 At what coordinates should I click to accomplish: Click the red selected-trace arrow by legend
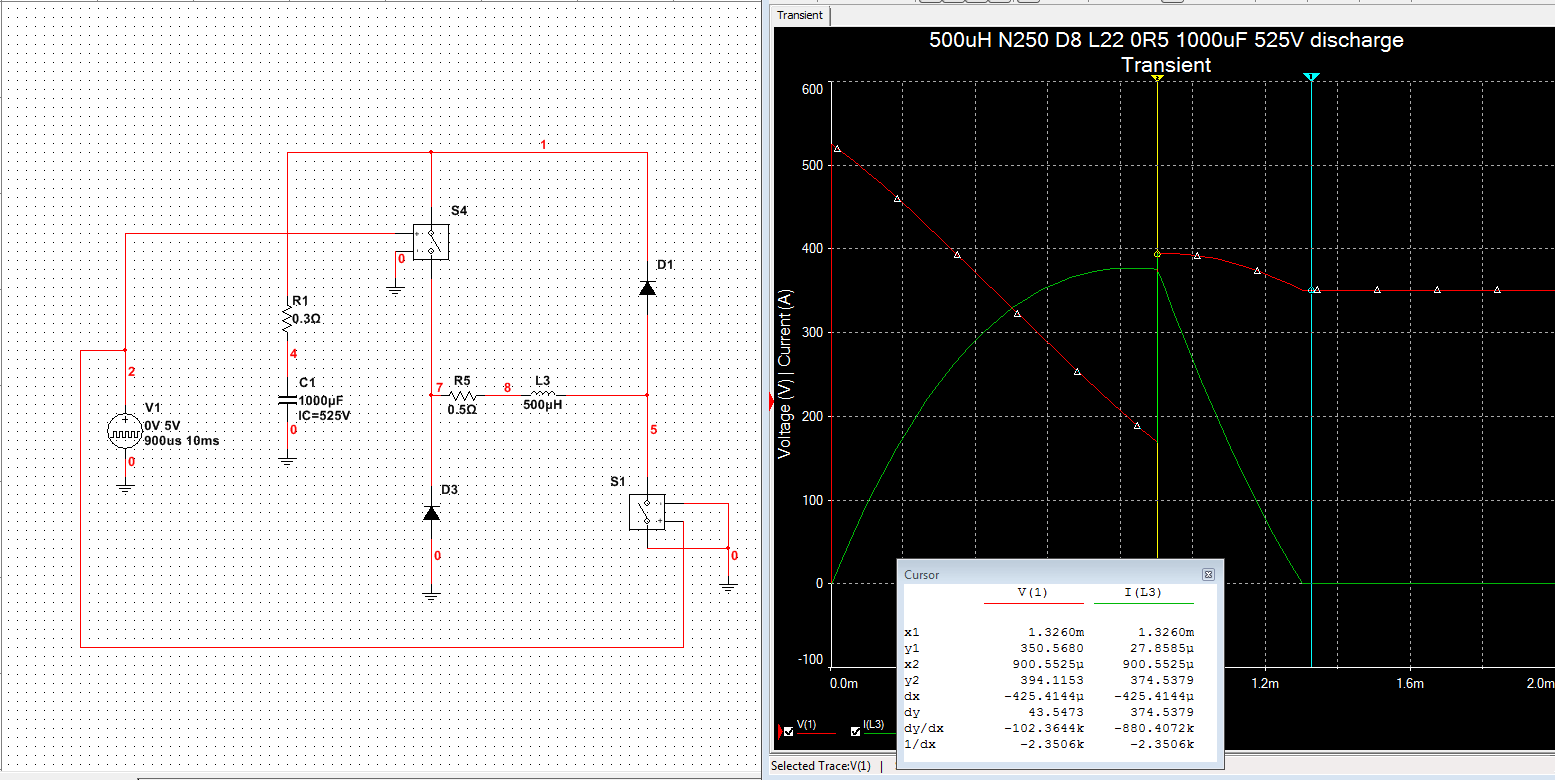pyautogui.click(x=779, y=732)
